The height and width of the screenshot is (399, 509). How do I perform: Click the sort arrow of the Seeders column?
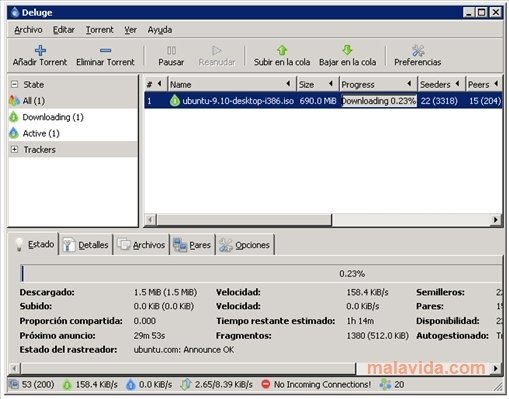coord(457,84)
